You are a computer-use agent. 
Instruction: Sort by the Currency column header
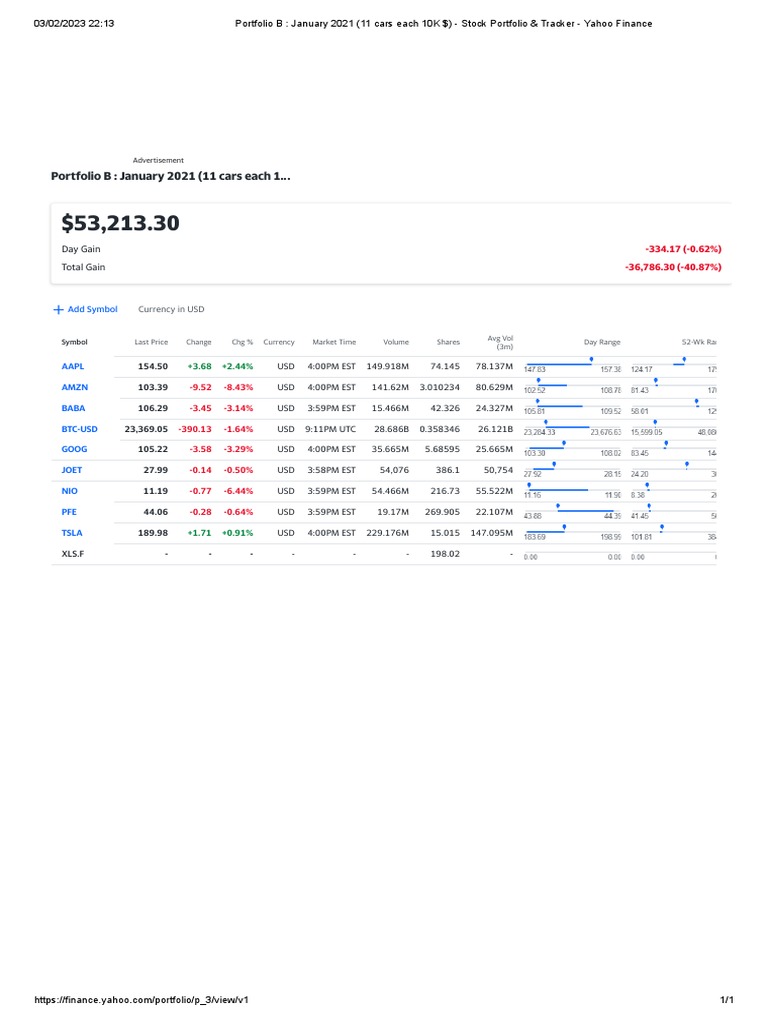[x=279, y=342]
